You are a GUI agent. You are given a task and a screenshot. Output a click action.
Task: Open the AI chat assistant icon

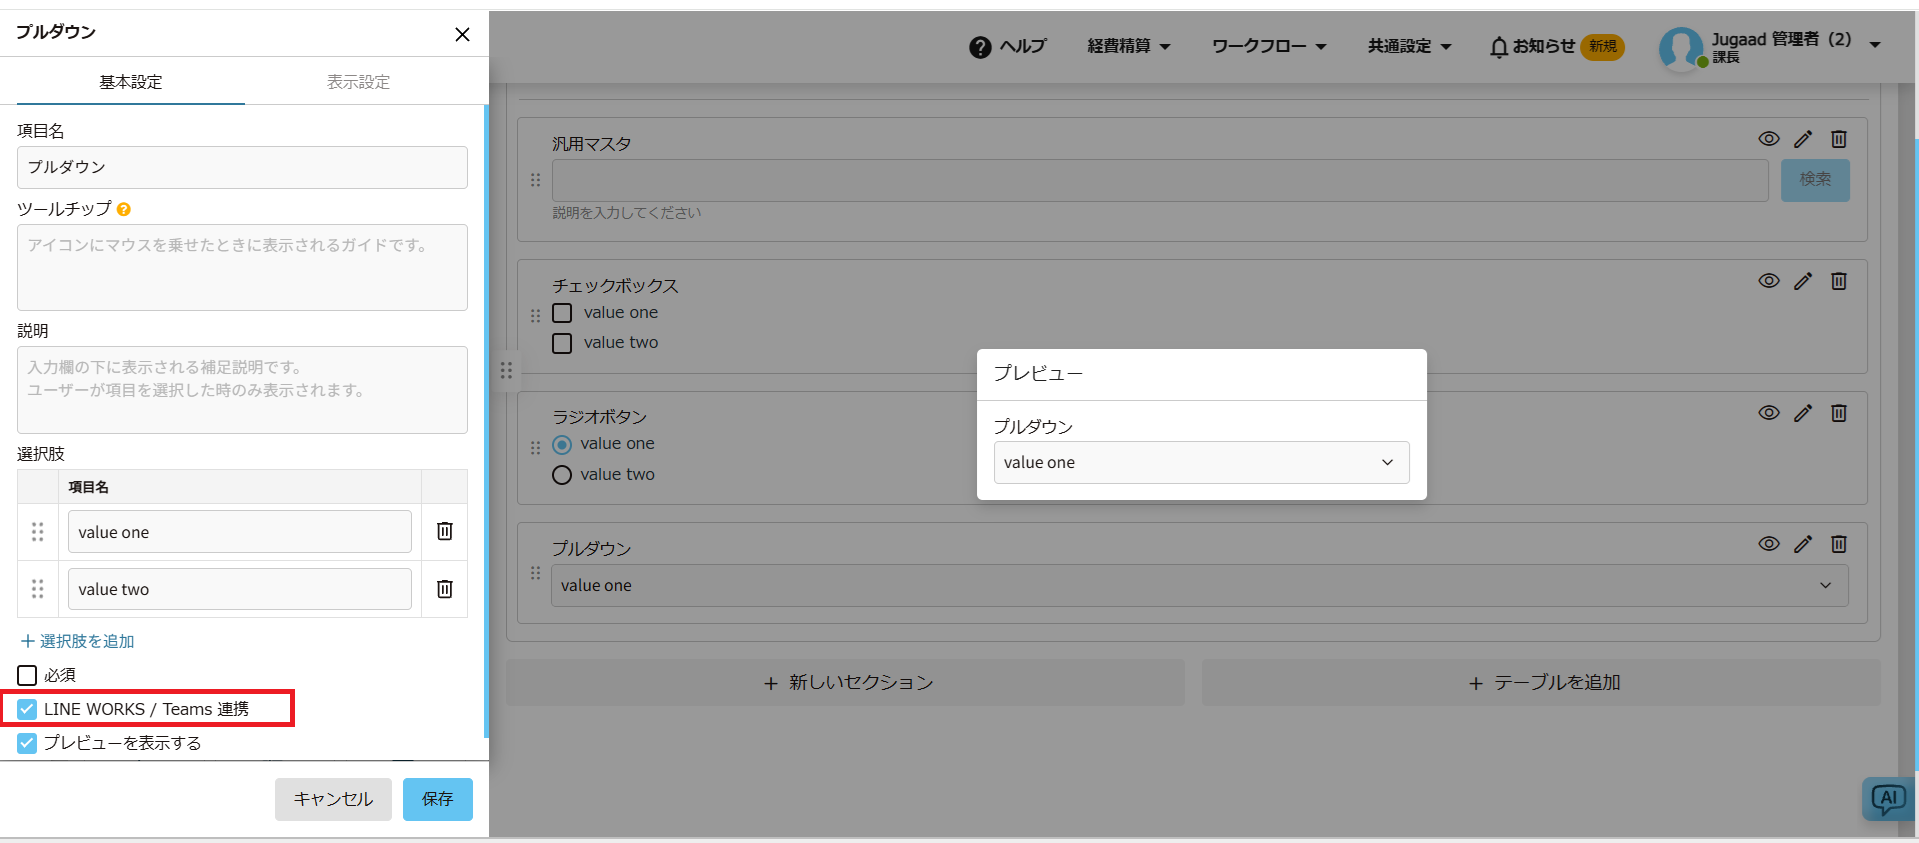(x=1887, y=798)
